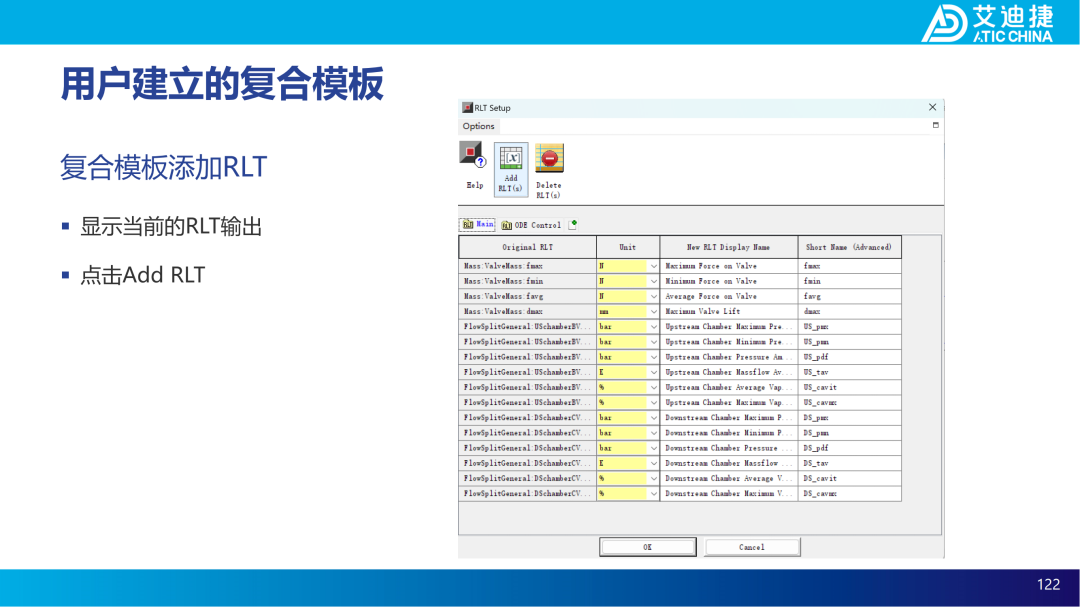Open unit dropdown for DS_pdf row
Screen dimensions: 1080x607
click(x=653, y=448)
